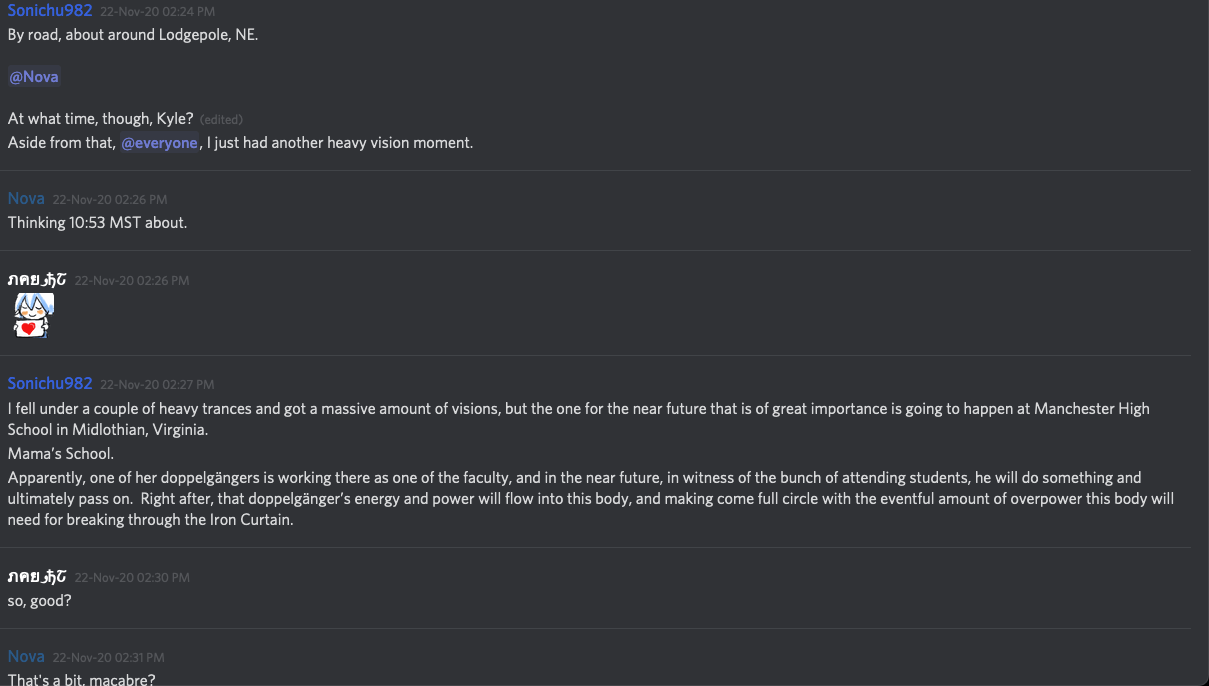Screen dimensions: 1209x686
Task: Click the 22-Nov-20 02:24 PM timestamp
Action: 157,12
